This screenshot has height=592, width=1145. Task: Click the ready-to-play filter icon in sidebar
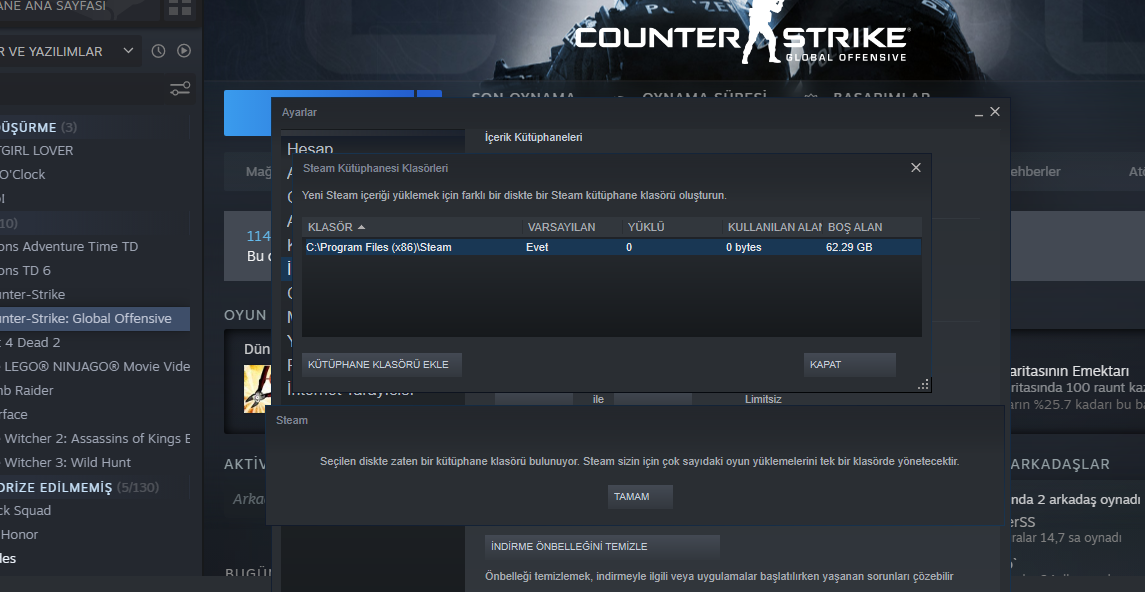(184, 51)
